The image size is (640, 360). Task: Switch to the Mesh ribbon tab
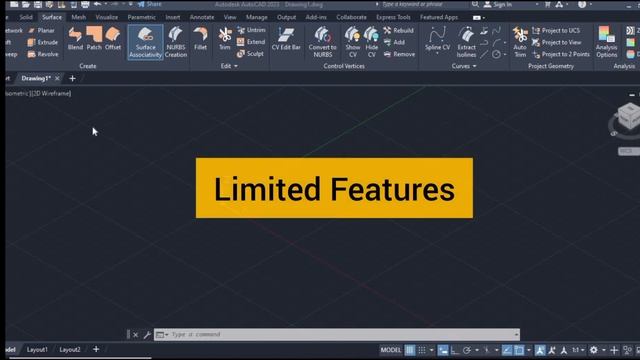78,17
